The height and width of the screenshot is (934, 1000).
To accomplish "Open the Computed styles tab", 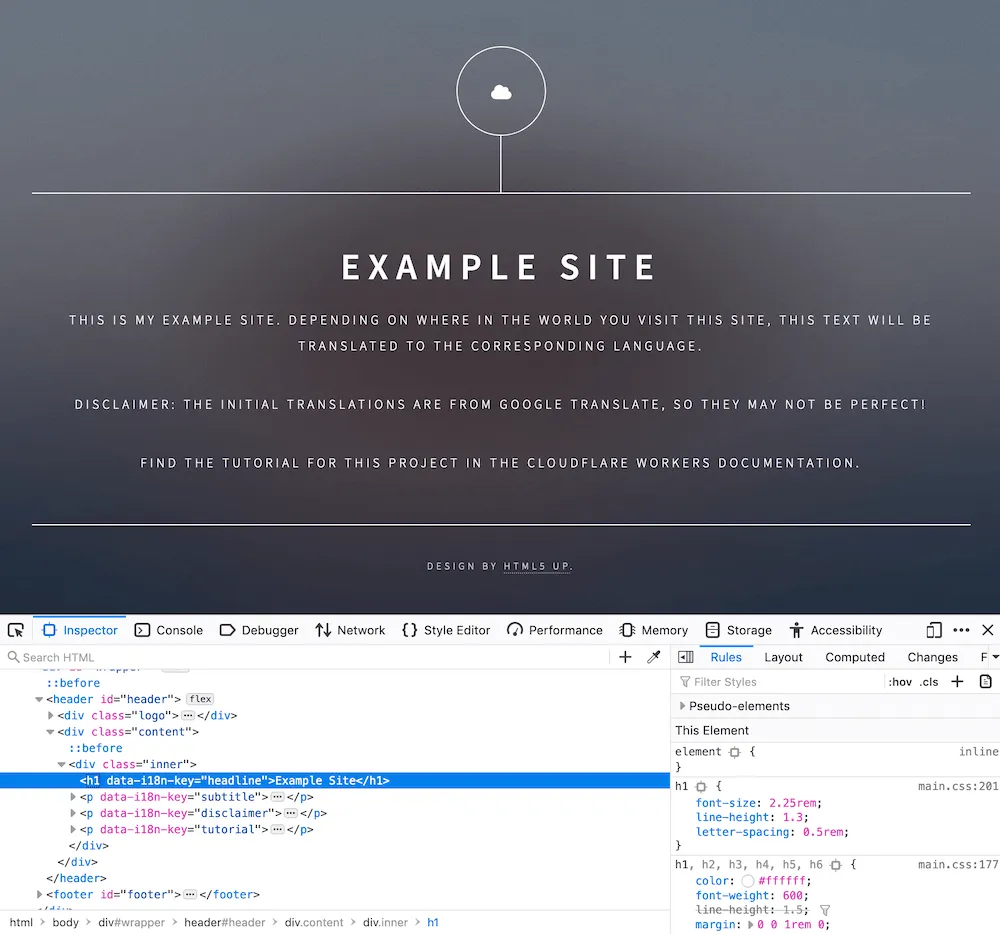I will point(855,657).
